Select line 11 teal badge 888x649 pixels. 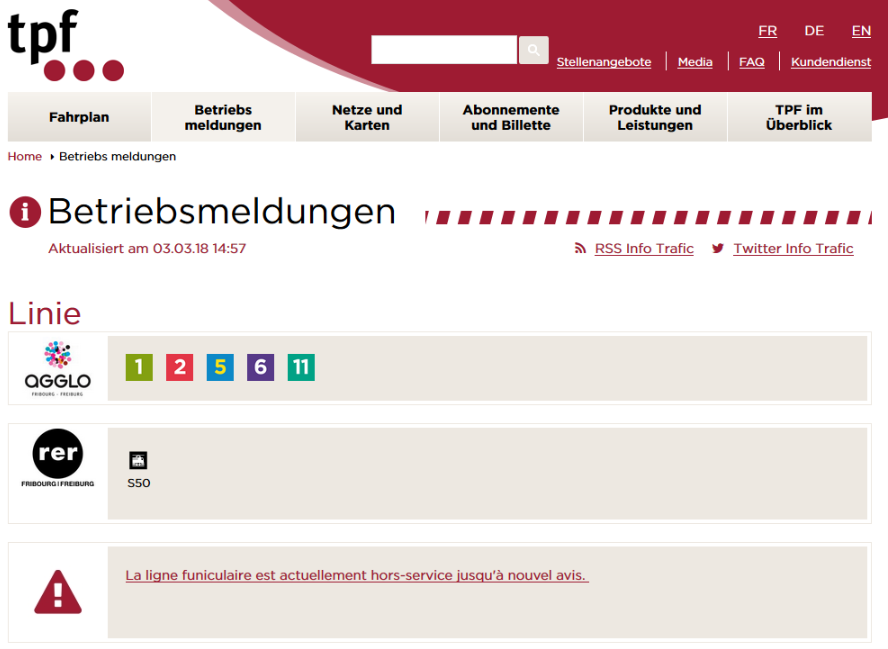click(x=301, y=367)
